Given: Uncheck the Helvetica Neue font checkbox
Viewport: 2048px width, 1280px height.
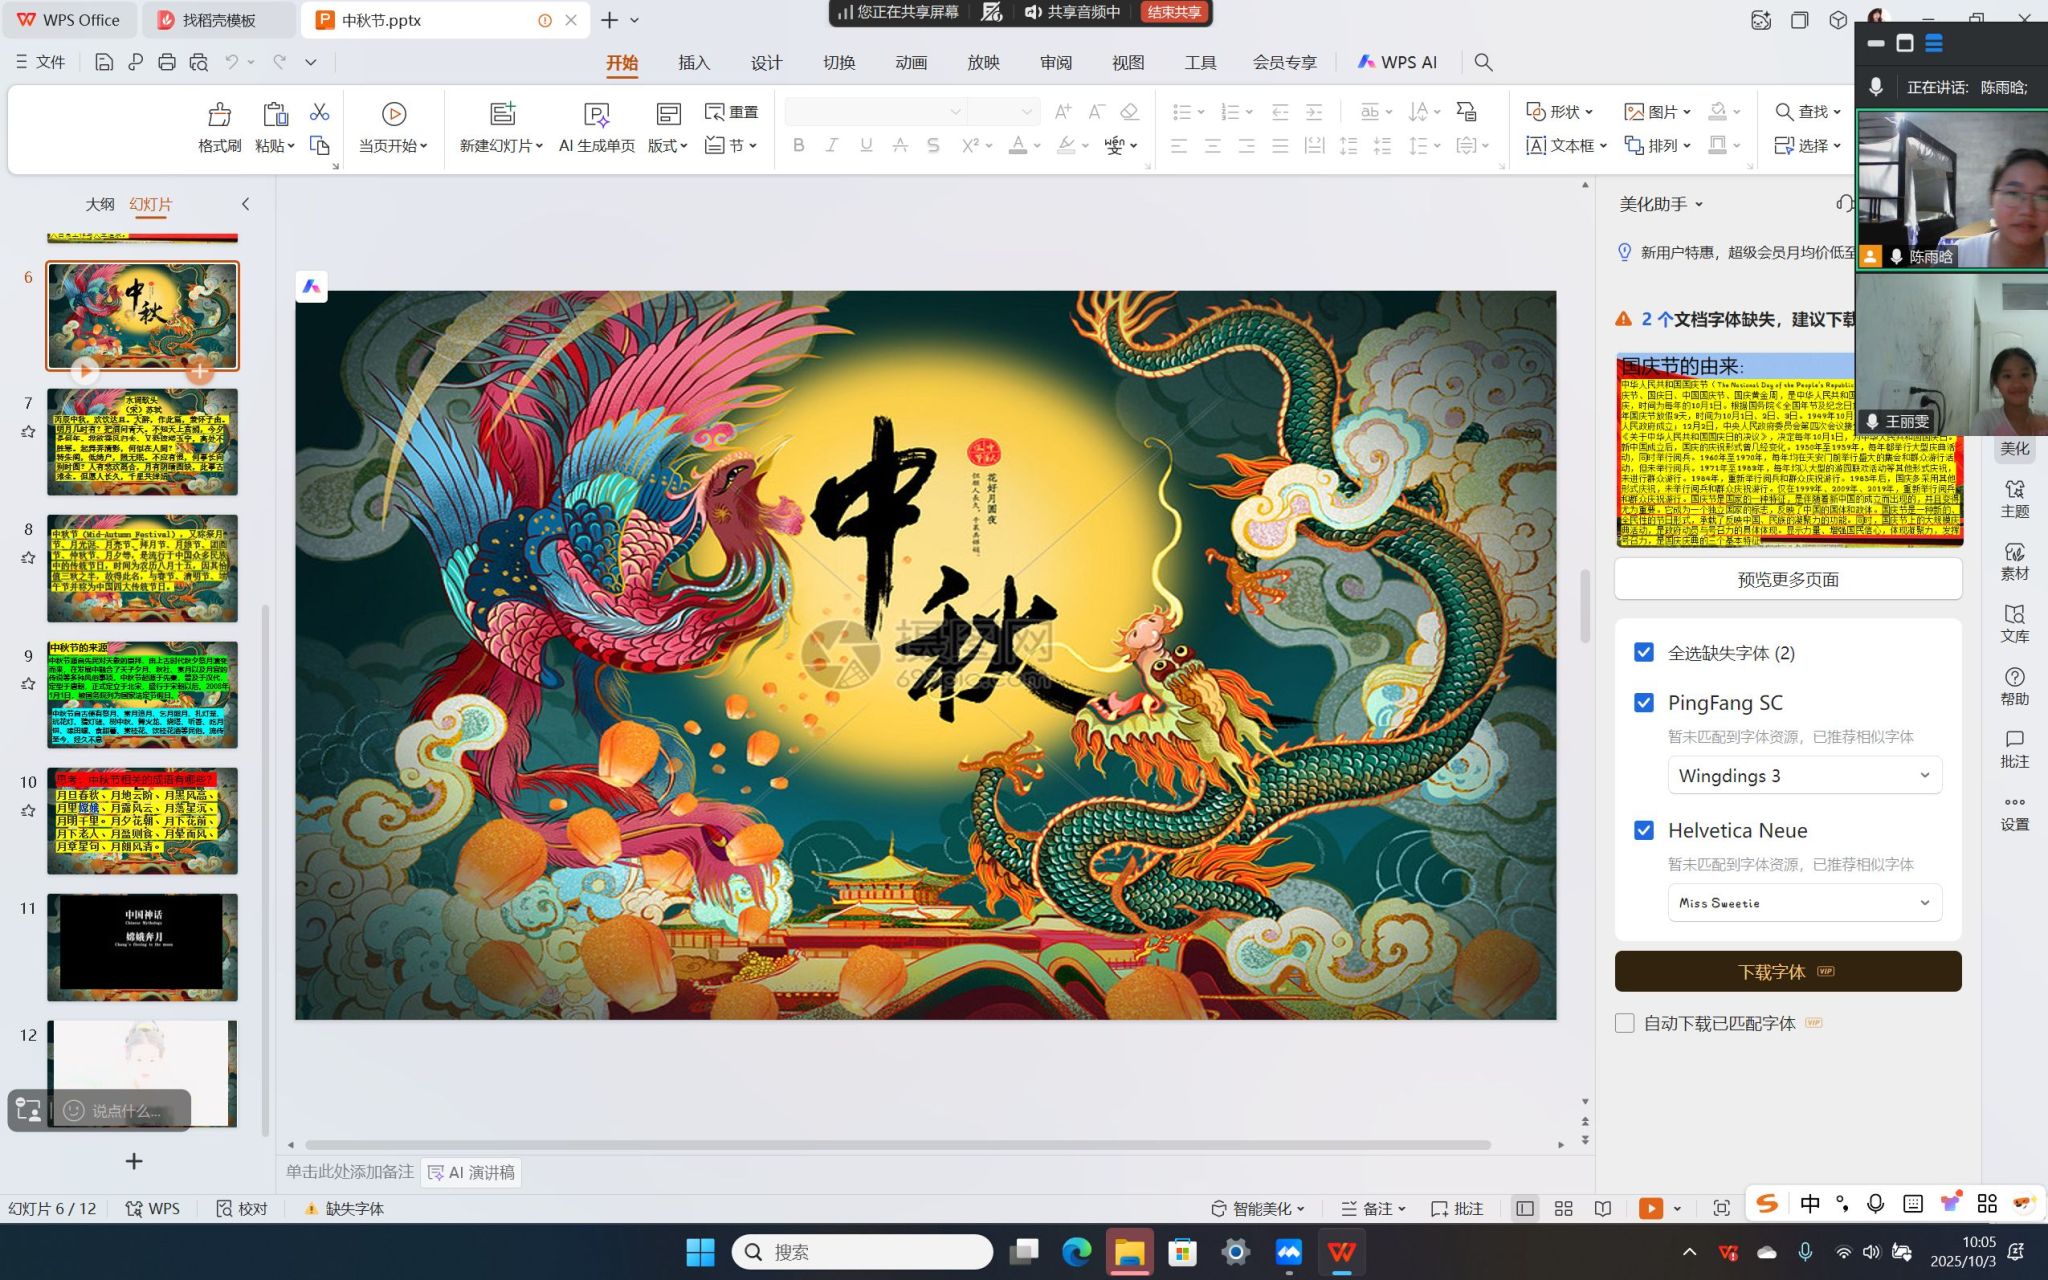Looking at the screenshot, I should coord(1643,830).
